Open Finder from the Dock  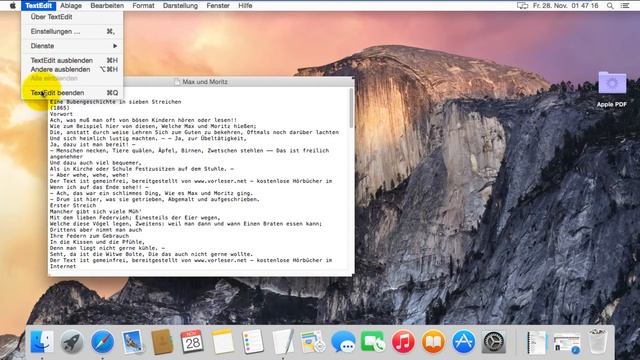point(42,342)
